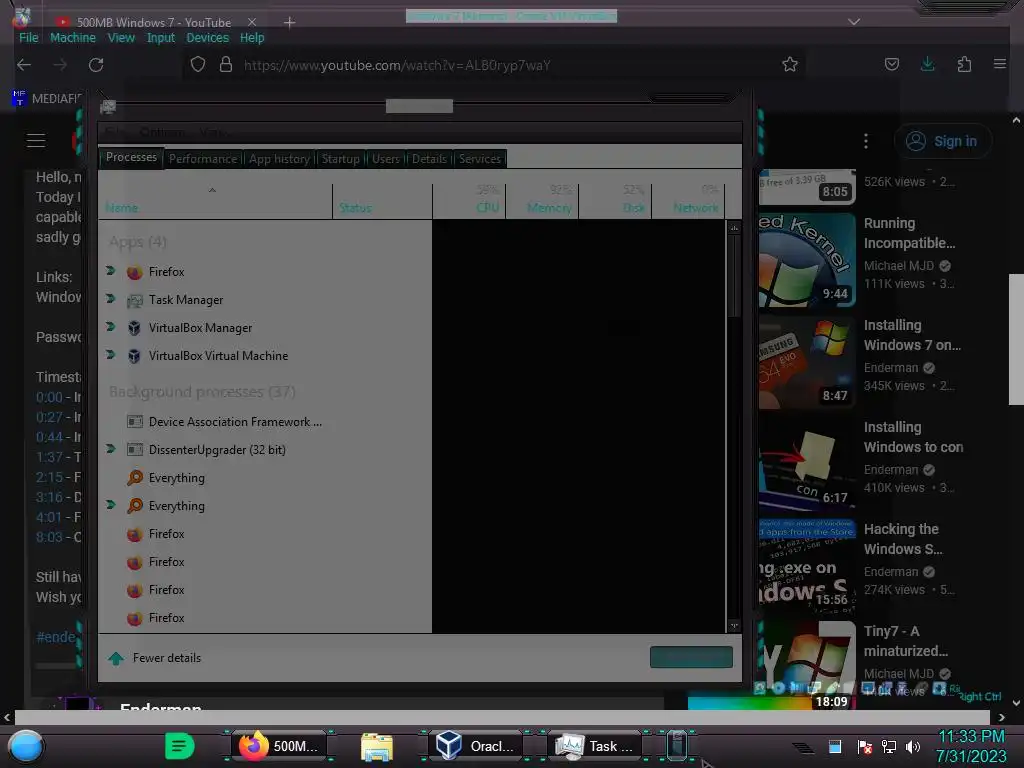Click the volume speaker tray icon
The width and height of the screenshot is (1024, 768).
click(x=913, y=746)
